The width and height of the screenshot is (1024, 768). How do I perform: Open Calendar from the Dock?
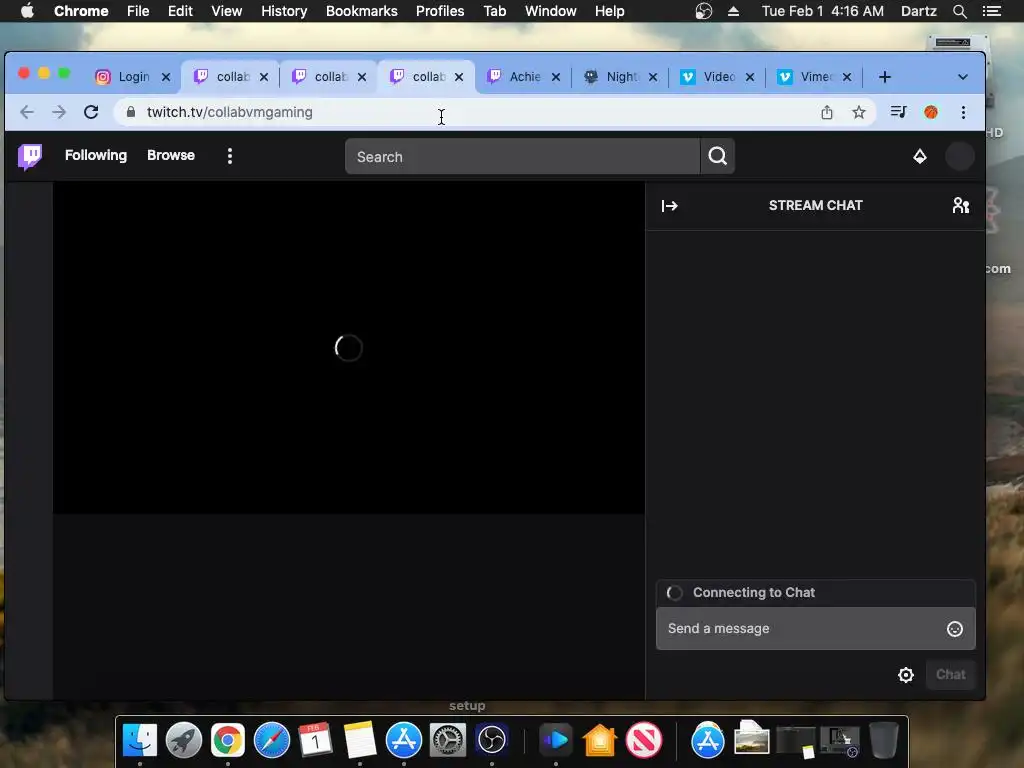tap(315, 741)
